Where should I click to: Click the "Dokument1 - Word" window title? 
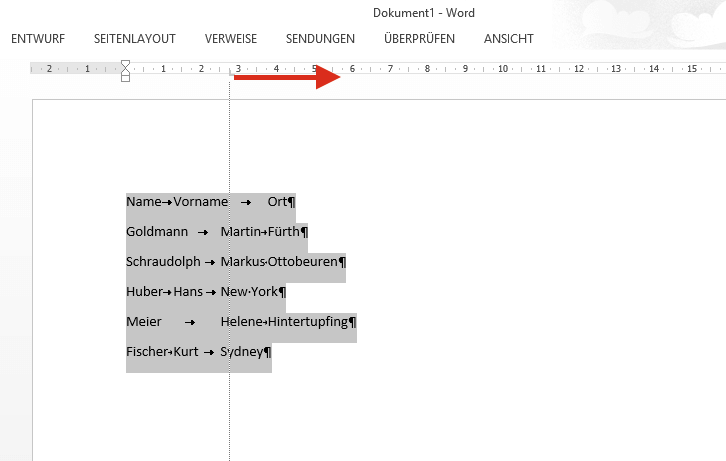point(424,13)
